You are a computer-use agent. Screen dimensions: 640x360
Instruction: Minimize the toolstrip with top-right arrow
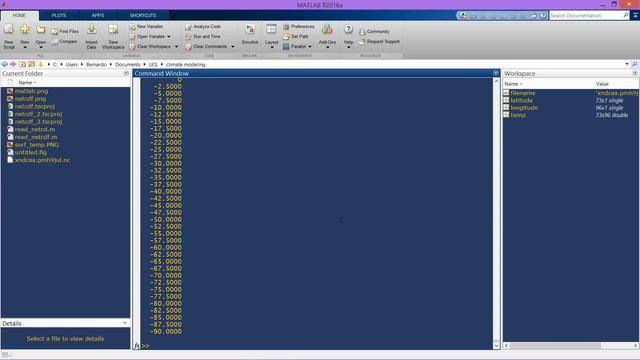[635, 16]
